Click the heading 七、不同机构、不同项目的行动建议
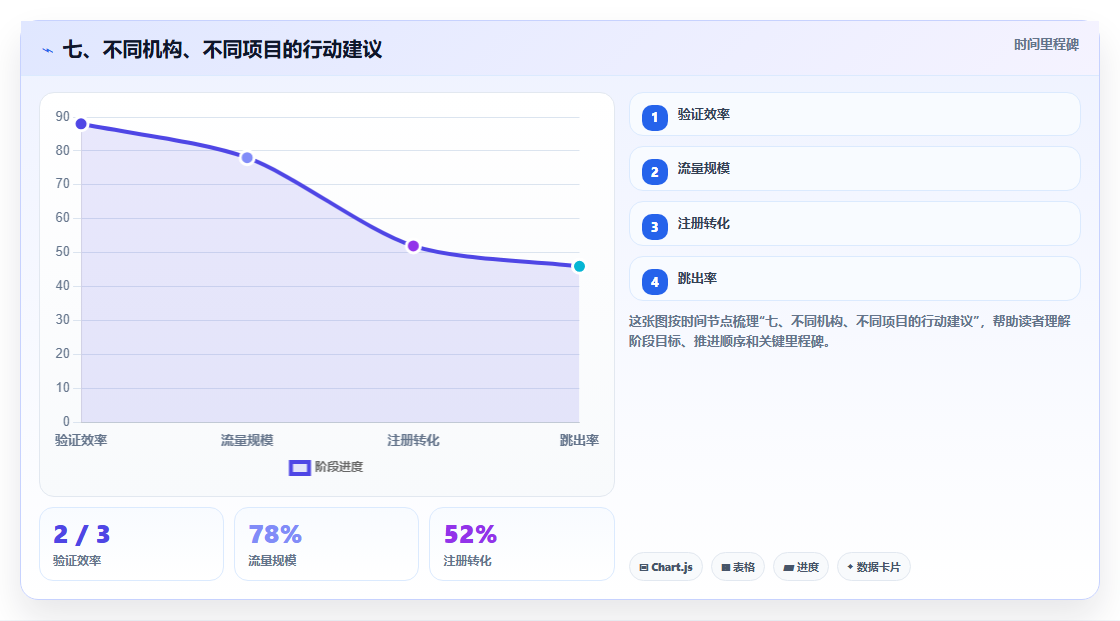This screenshot has height=621, width=1120. [222, 49]
